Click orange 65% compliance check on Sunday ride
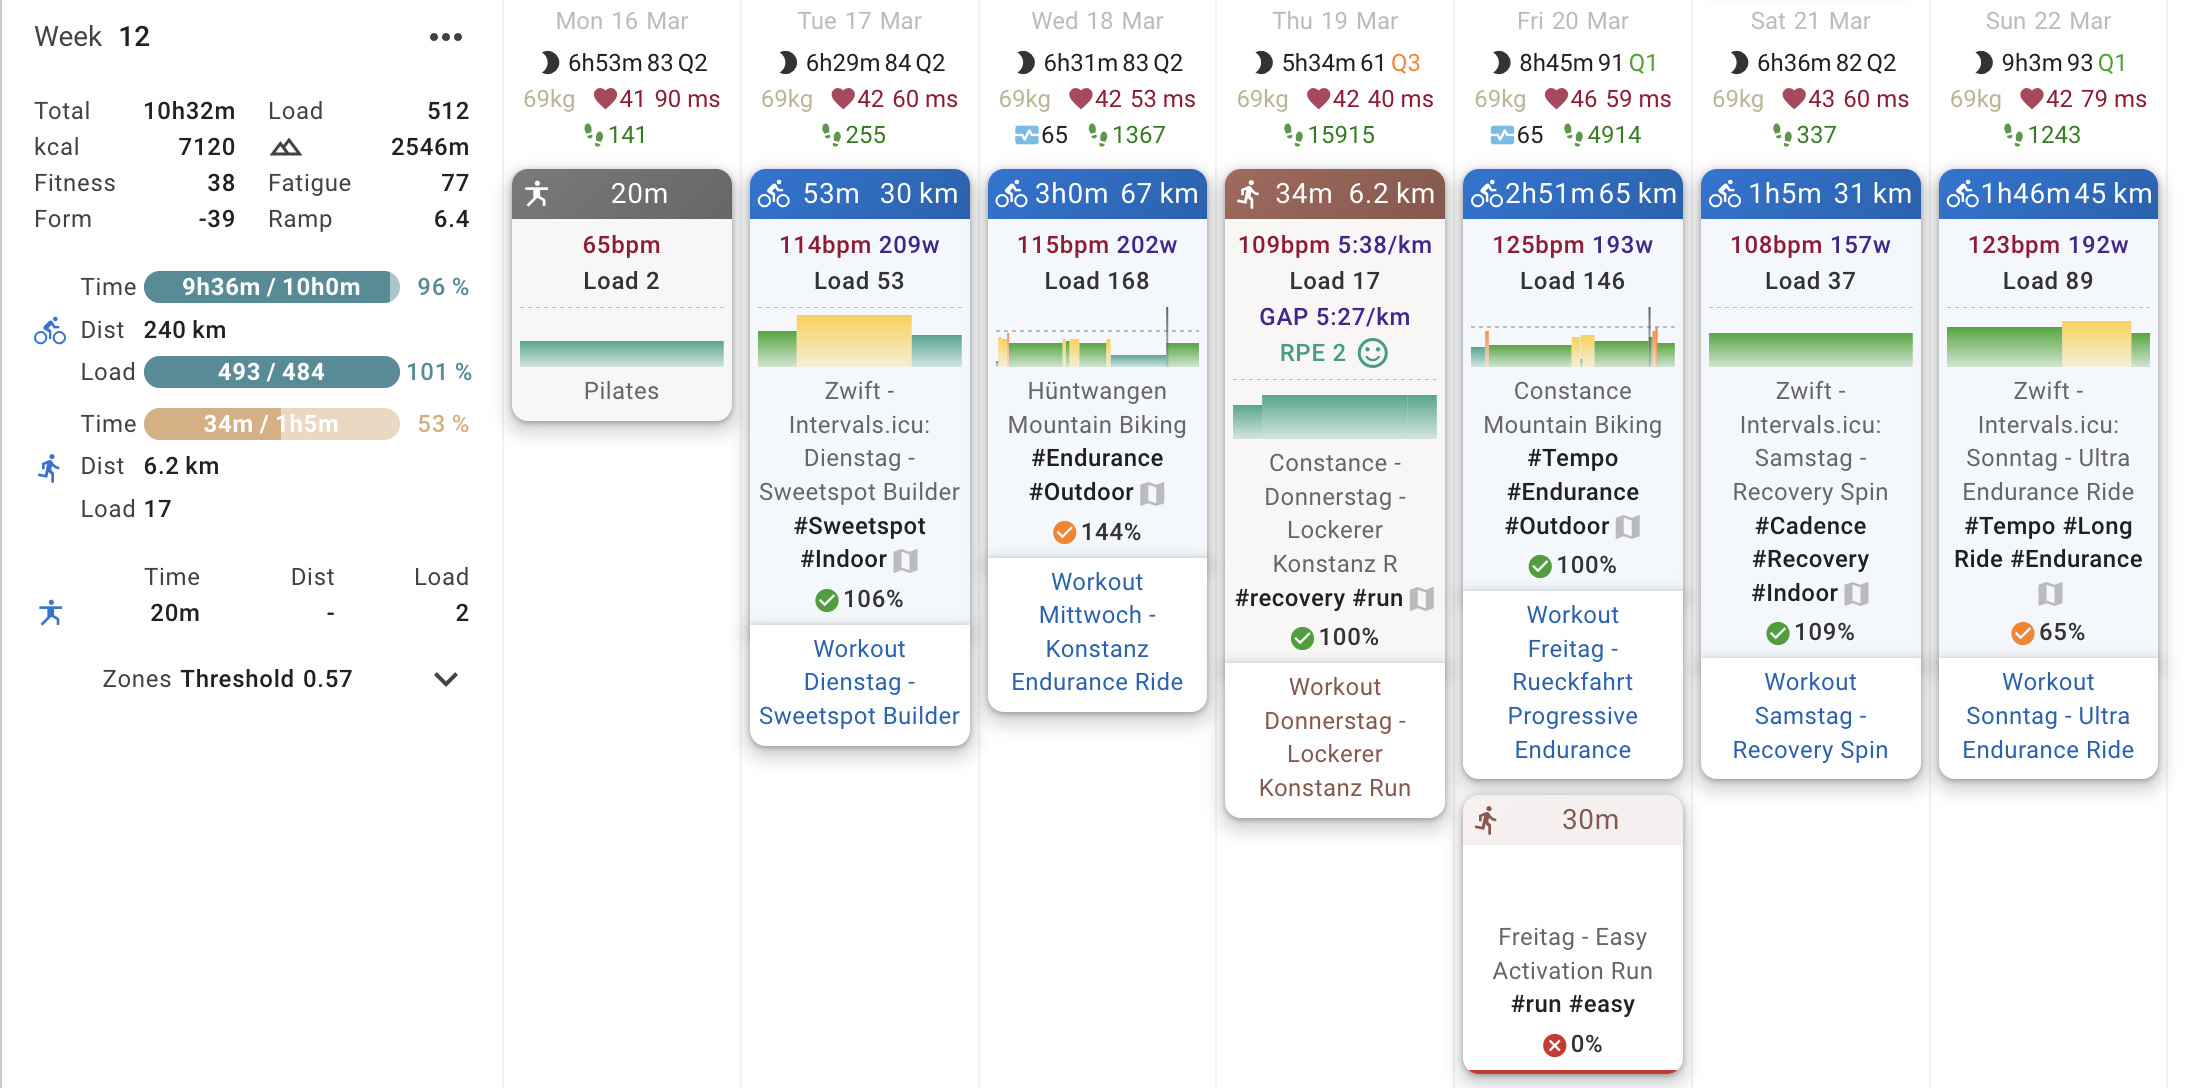Viewport: 2204px width, 1088px height. tap(2022, 633)
